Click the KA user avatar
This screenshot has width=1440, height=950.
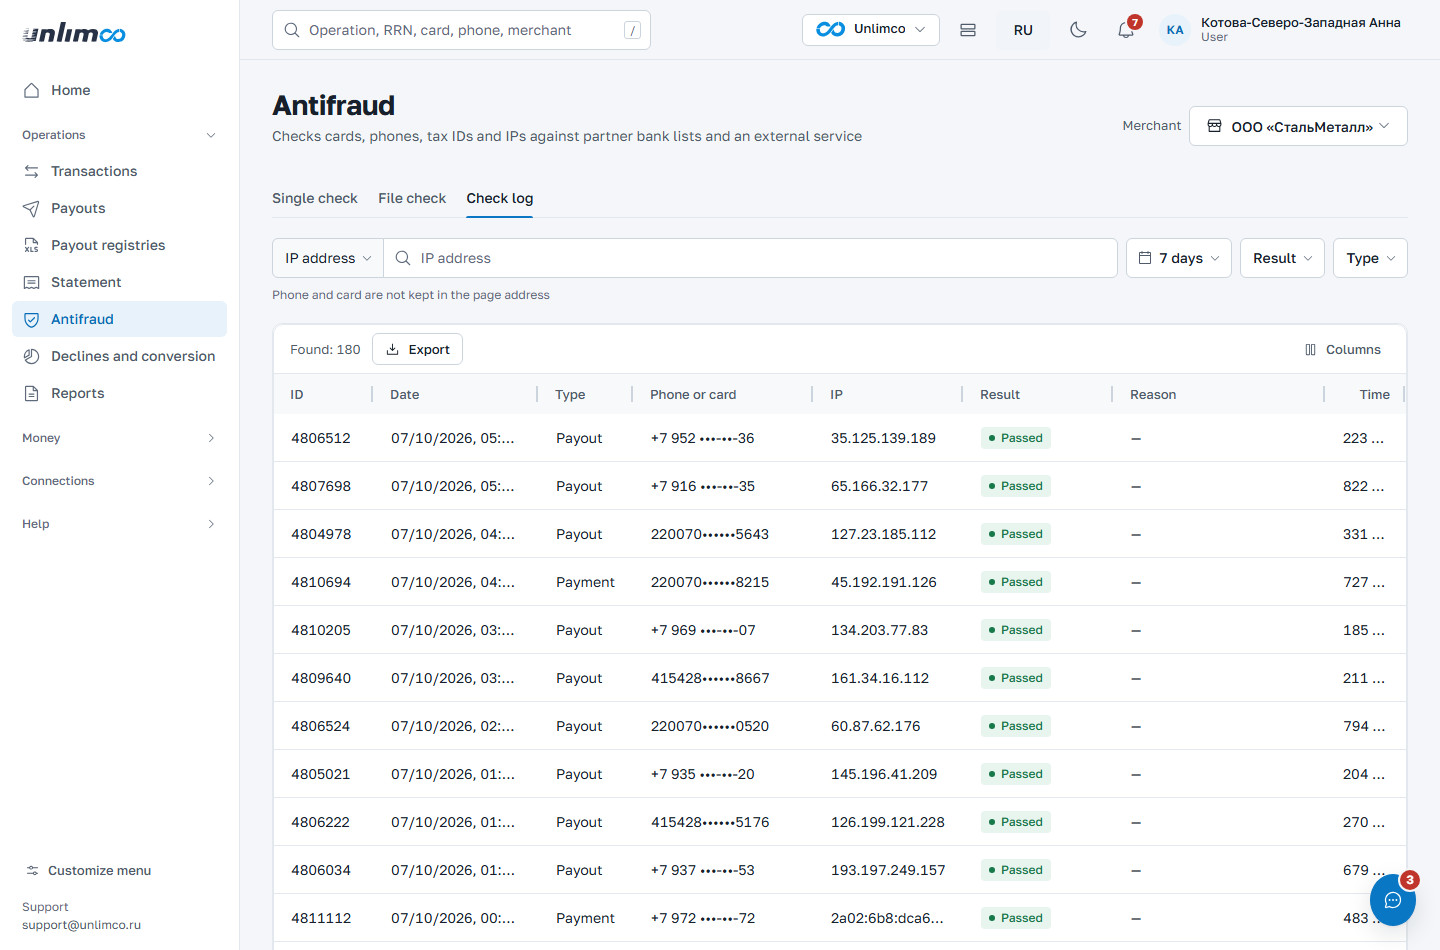(1175, 30)
